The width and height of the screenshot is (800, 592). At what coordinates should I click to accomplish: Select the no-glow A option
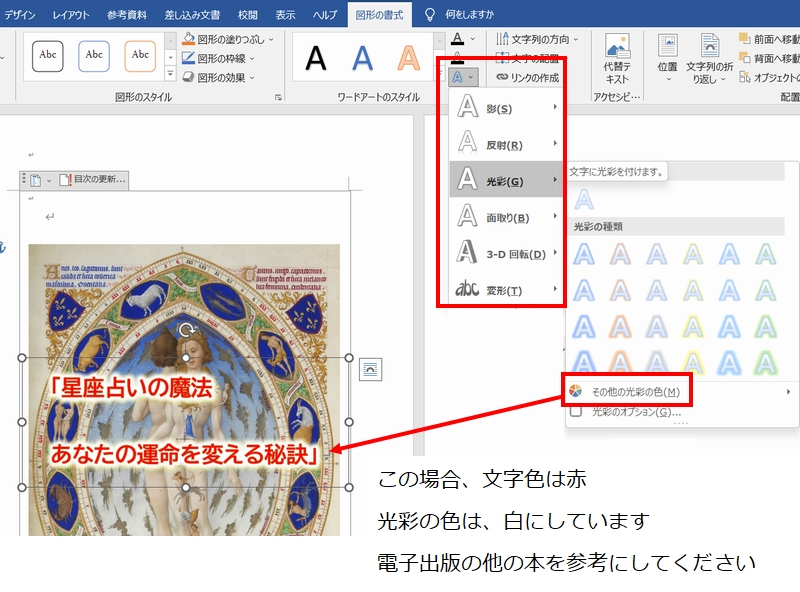[584, 200]
